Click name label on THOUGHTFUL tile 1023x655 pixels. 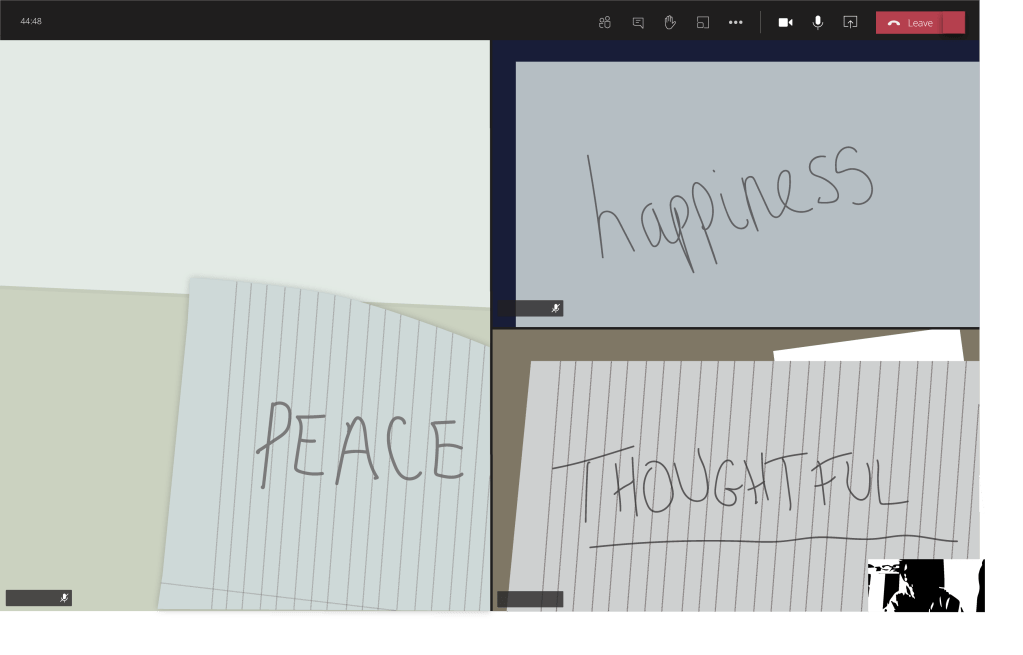[530, 599]
